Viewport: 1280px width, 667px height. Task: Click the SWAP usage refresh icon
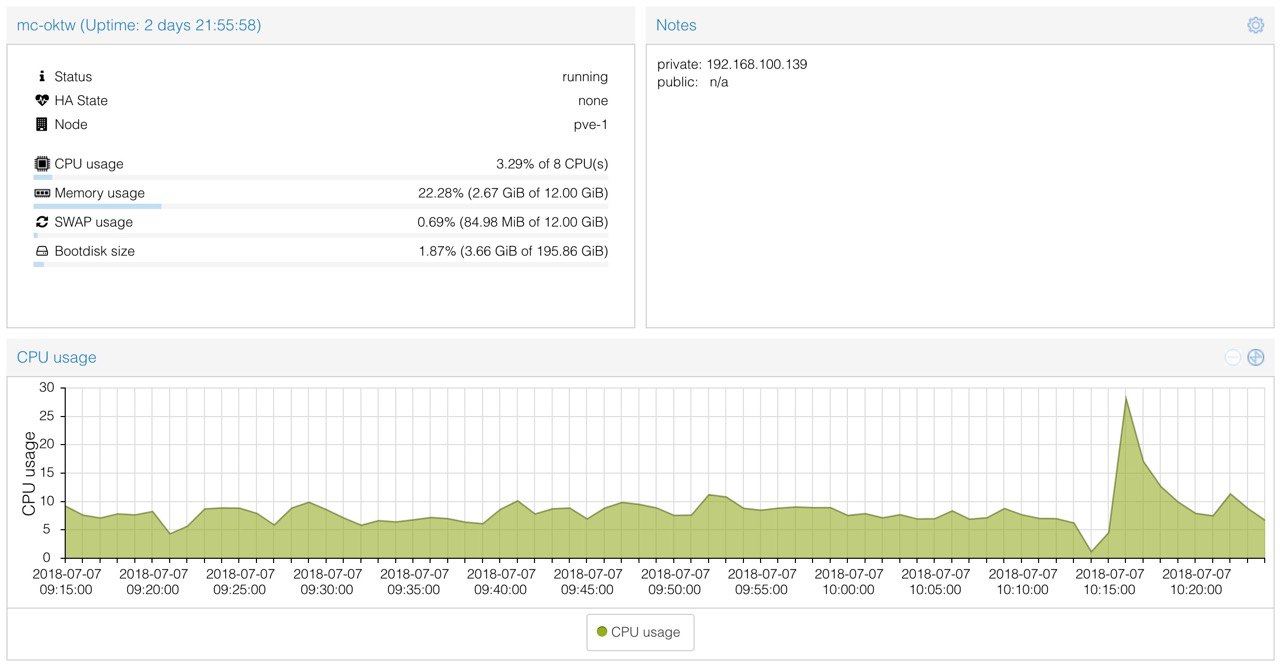click(41, 222)
